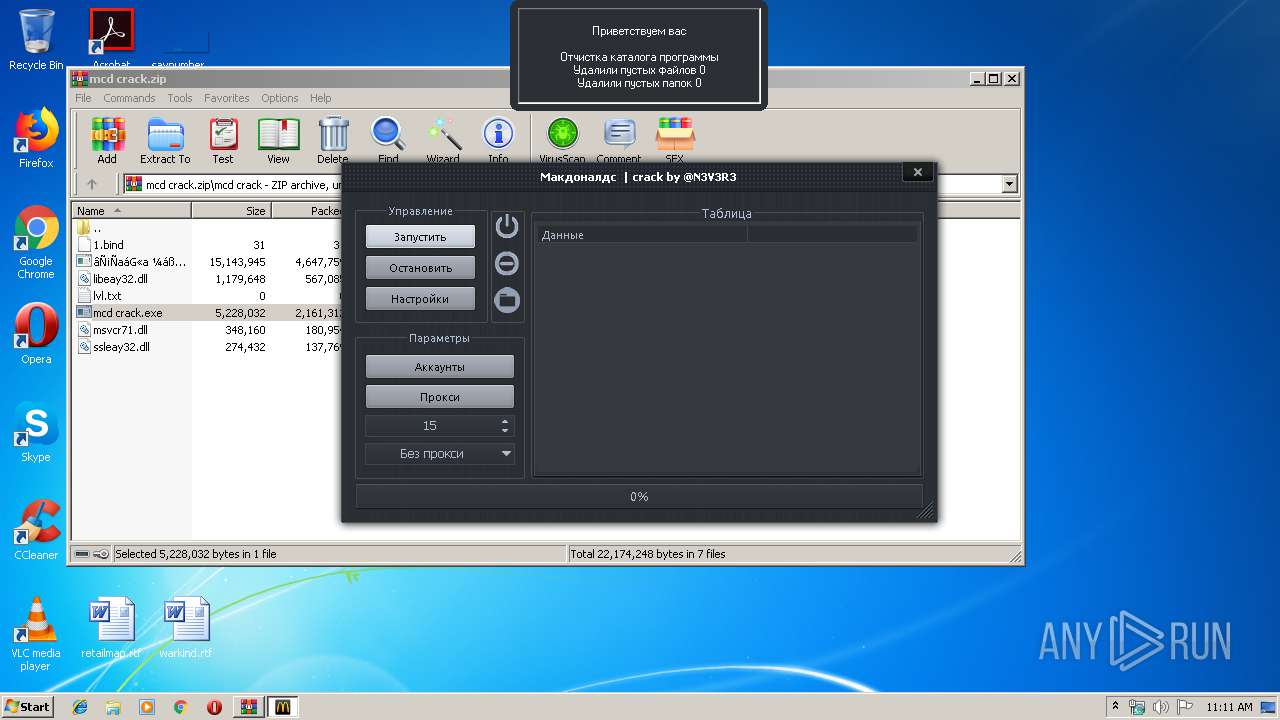Close the Макдоналдс crack window
The height and width of the screenshot is (720, 1280).
918,172
